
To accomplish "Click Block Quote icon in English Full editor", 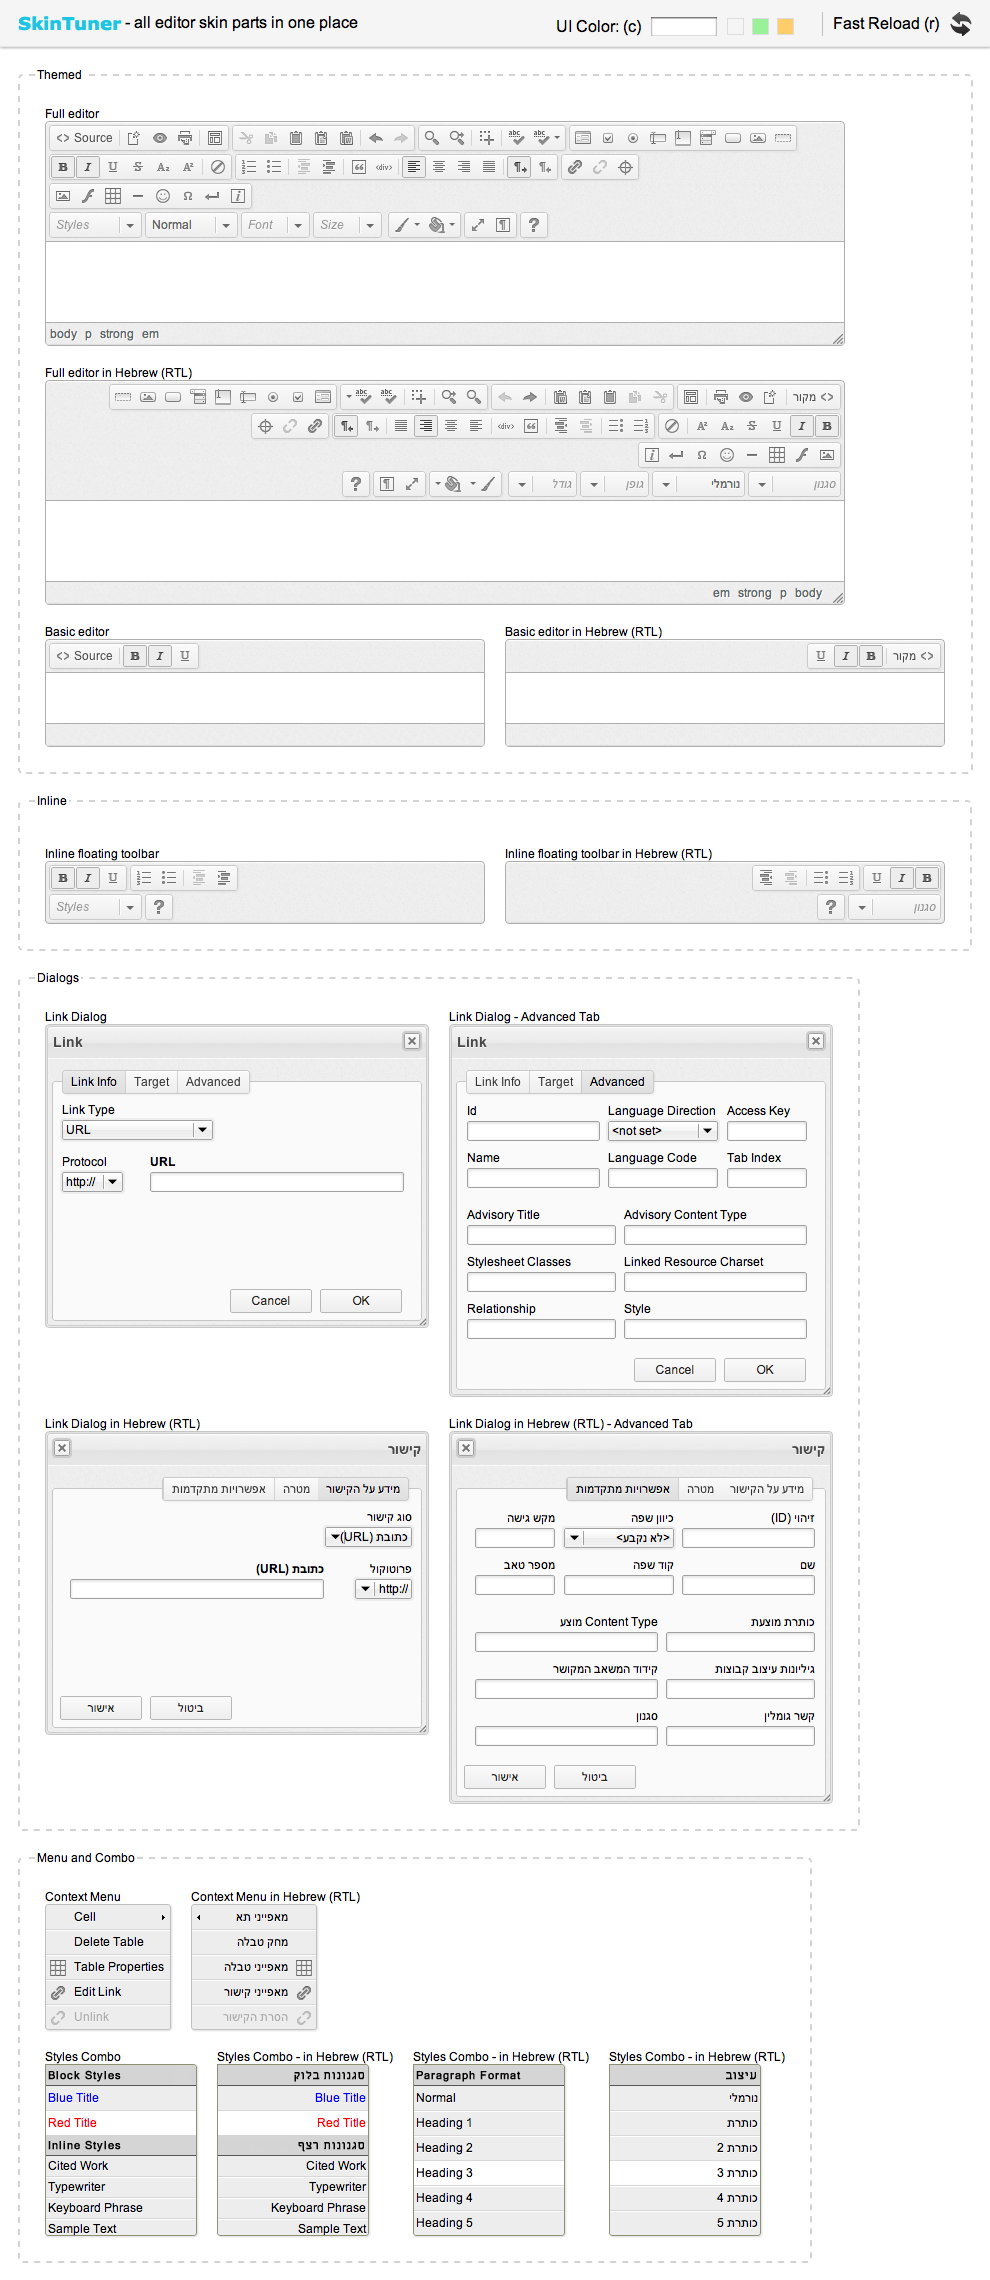I will (359, 167).
